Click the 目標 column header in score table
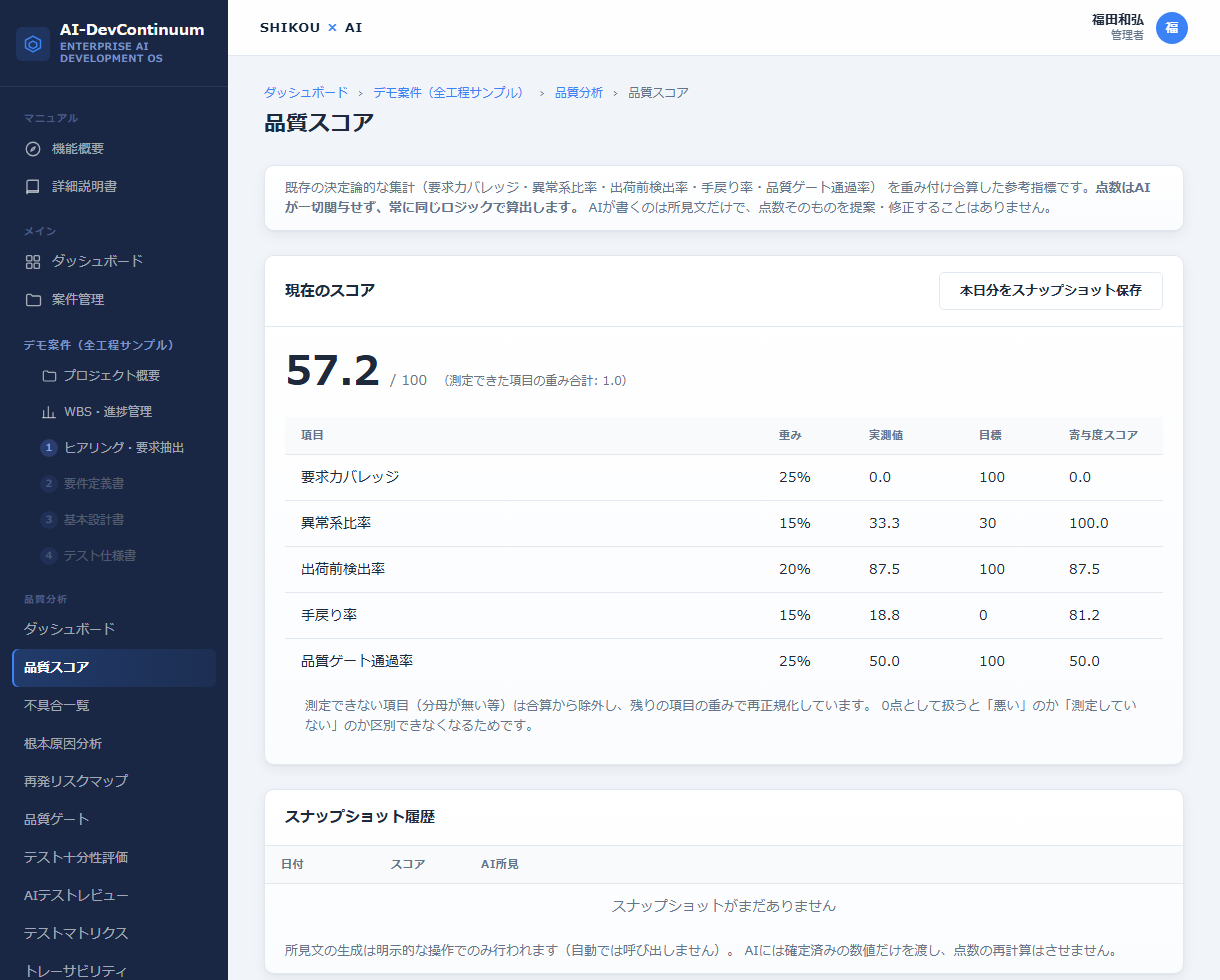1220x980 pixels. (x=990, y=435)
